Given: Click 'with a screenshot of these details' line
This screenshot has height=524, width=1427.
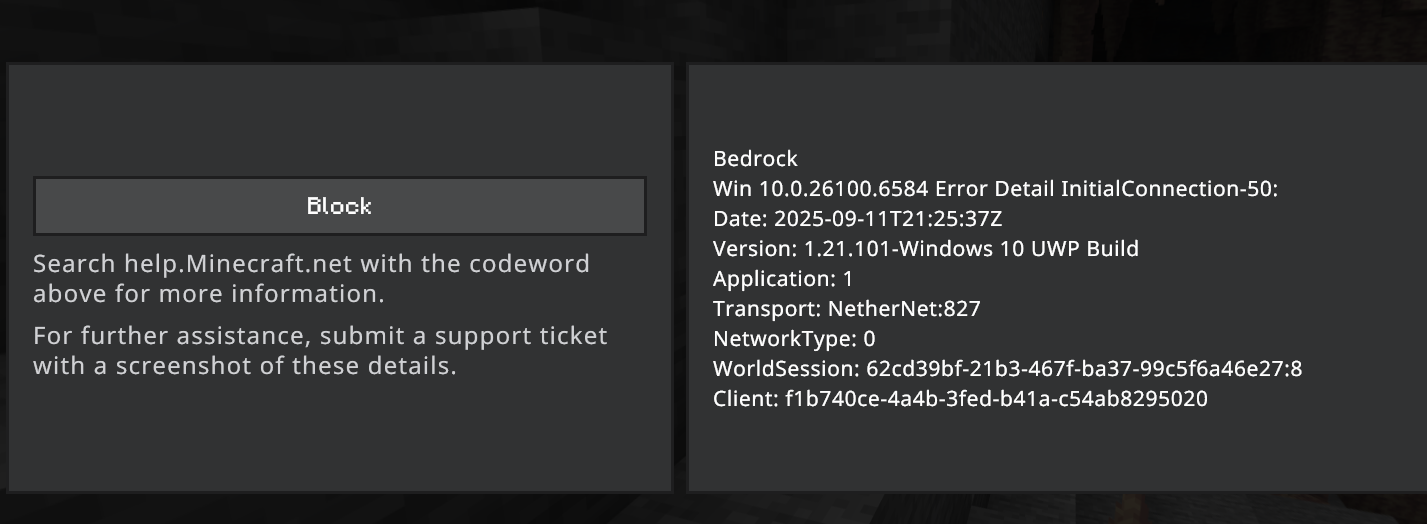Looking at the screenshot, I should [244, 366].
